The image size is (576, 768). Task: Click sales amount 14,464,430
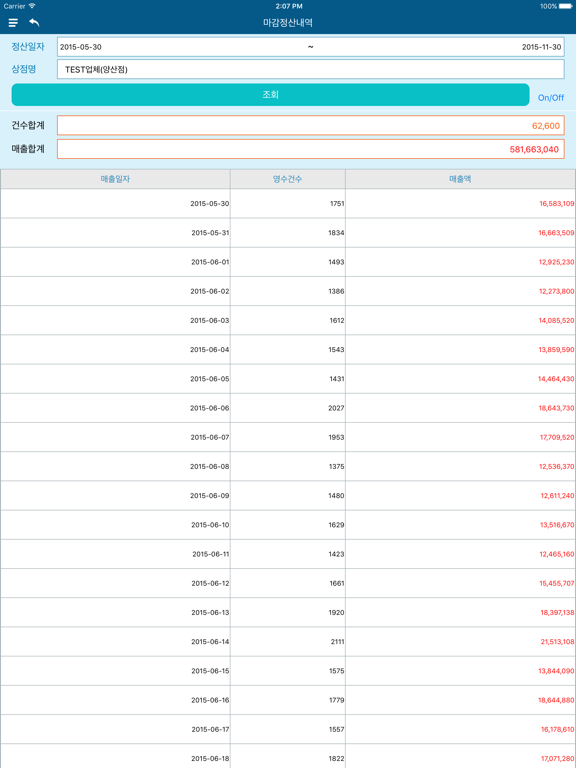point(556,379)
